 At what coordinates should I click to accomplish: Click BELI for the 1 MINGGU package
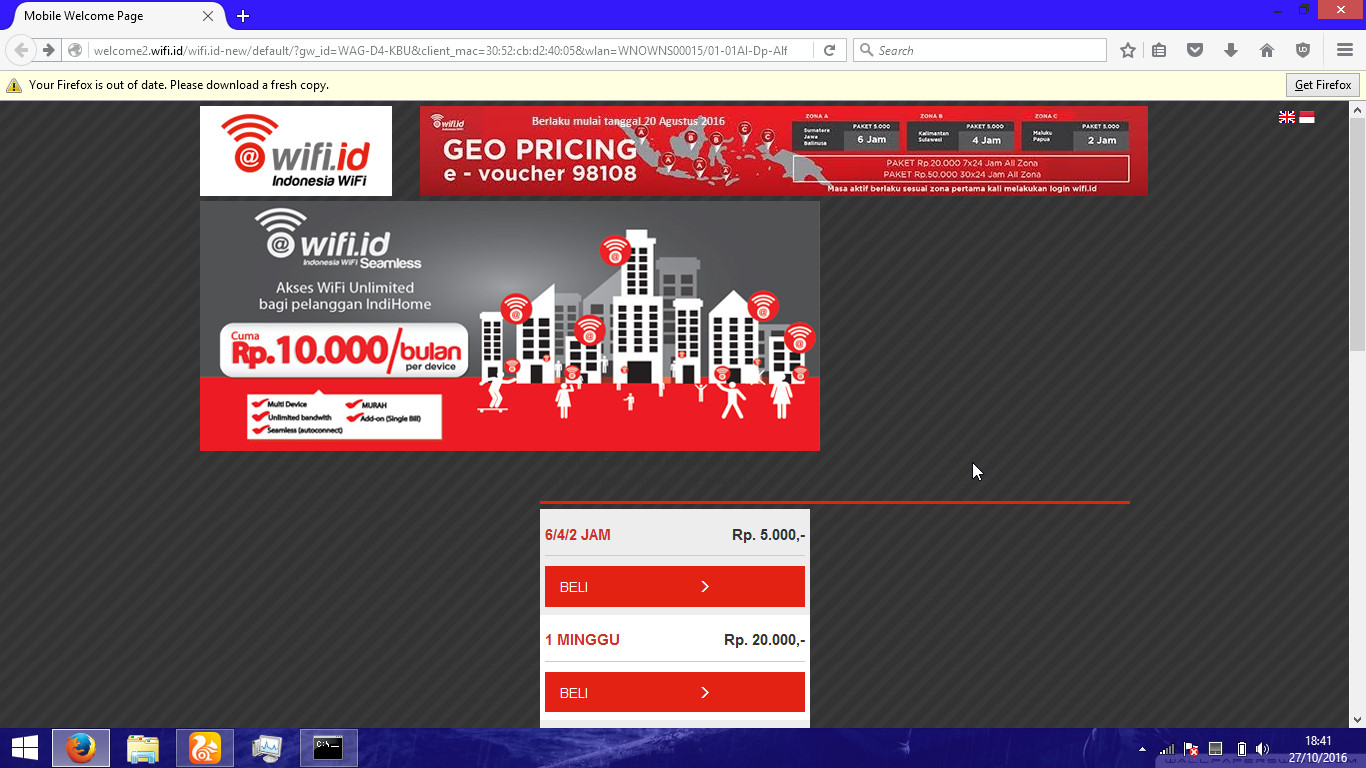[675, 693]
